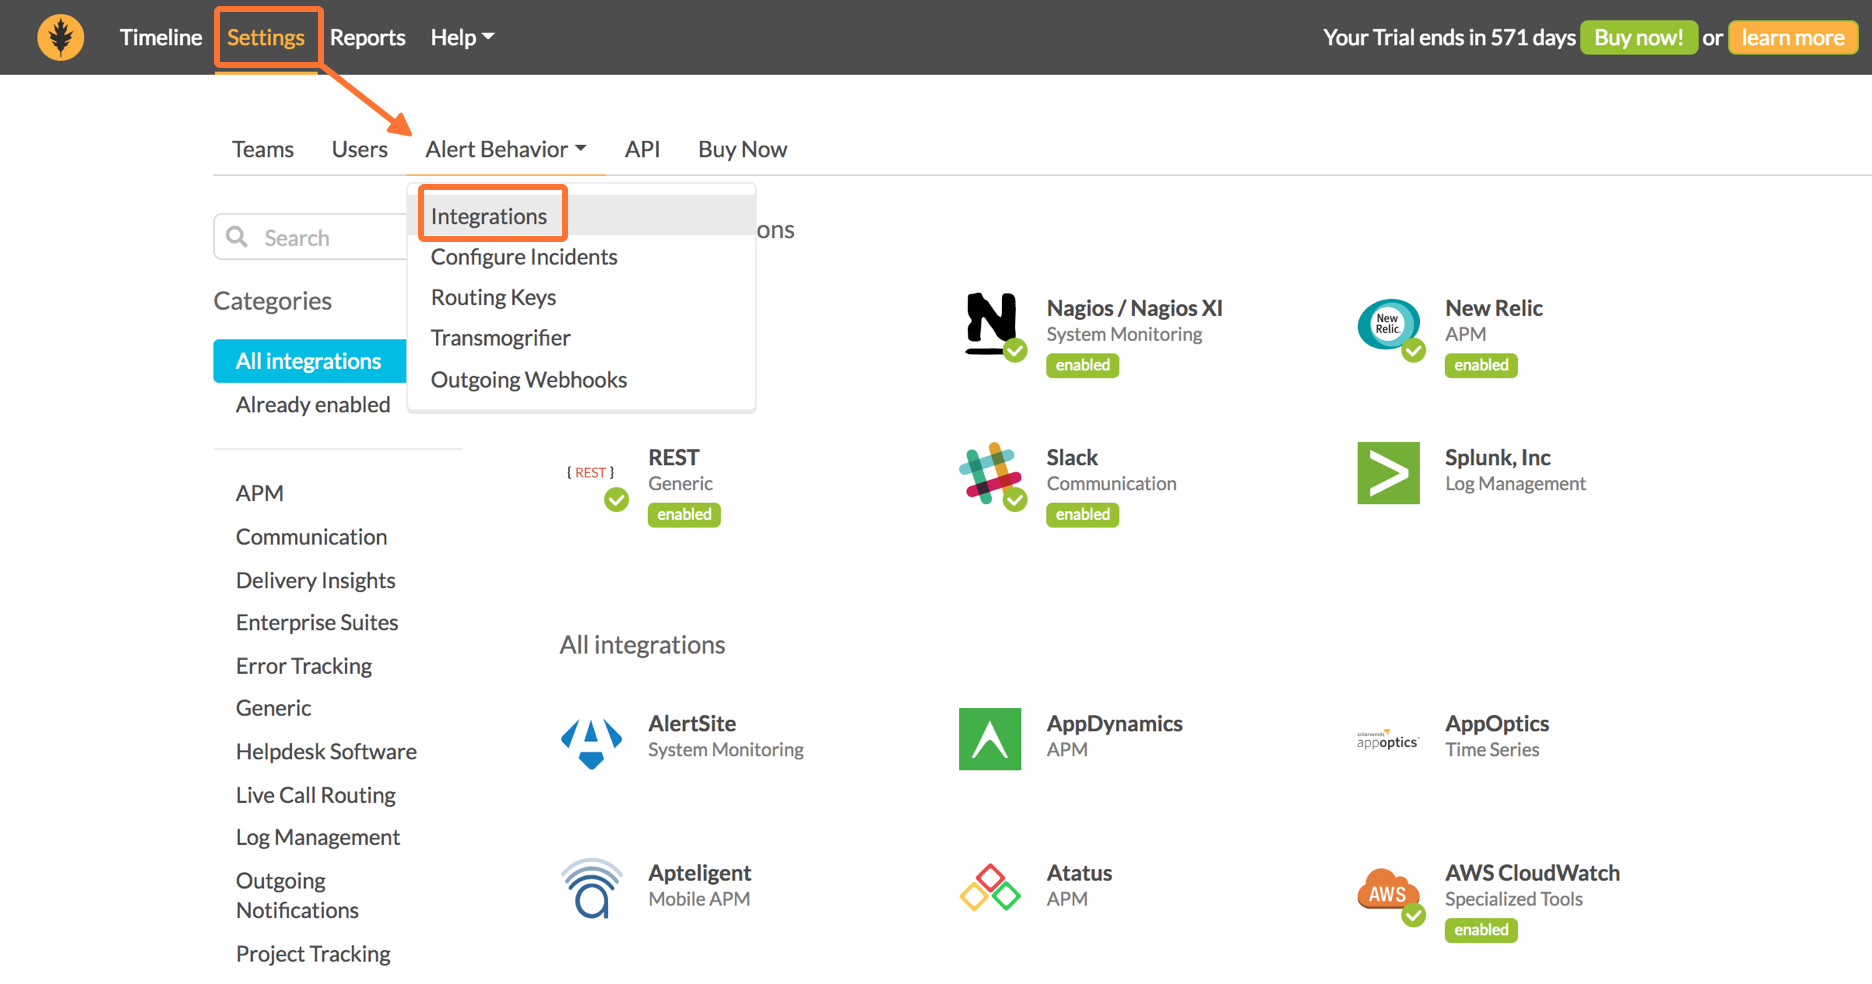This screenshot has width=1872, height=984.
Task: Filter by Error Tracking category
Action: (304, 666)
